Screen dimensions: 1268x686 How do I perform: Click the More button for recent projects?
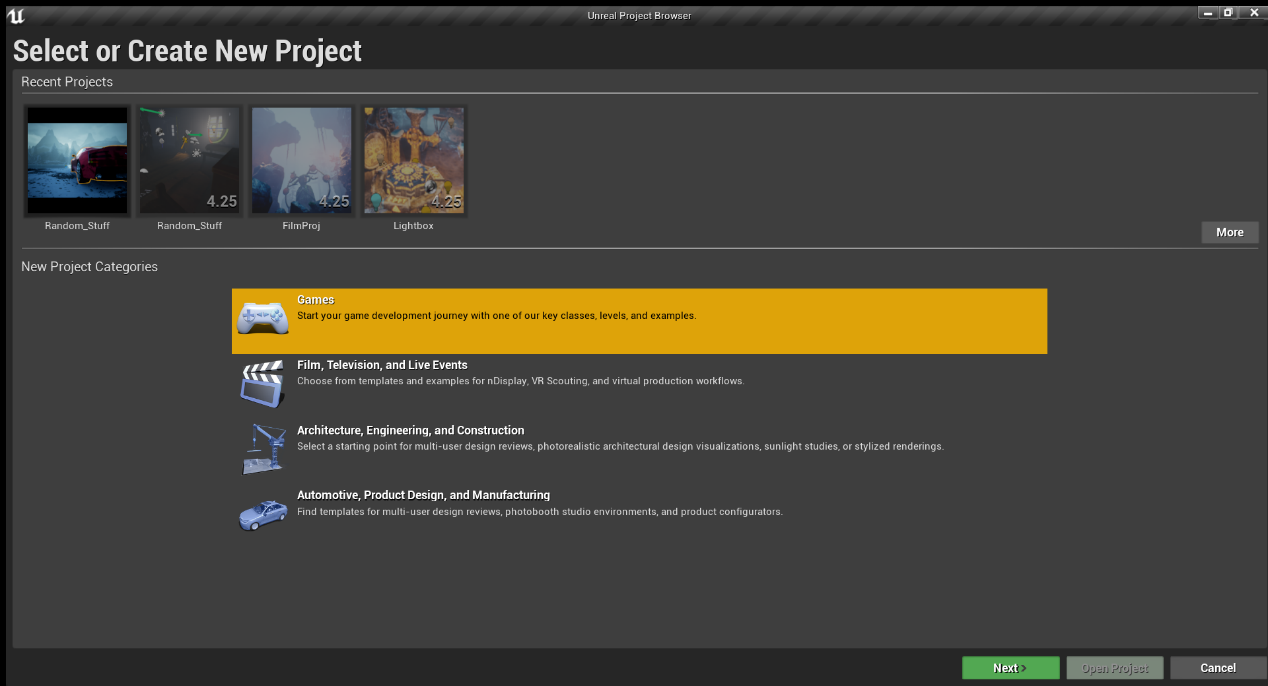(x=1229, y=232)
